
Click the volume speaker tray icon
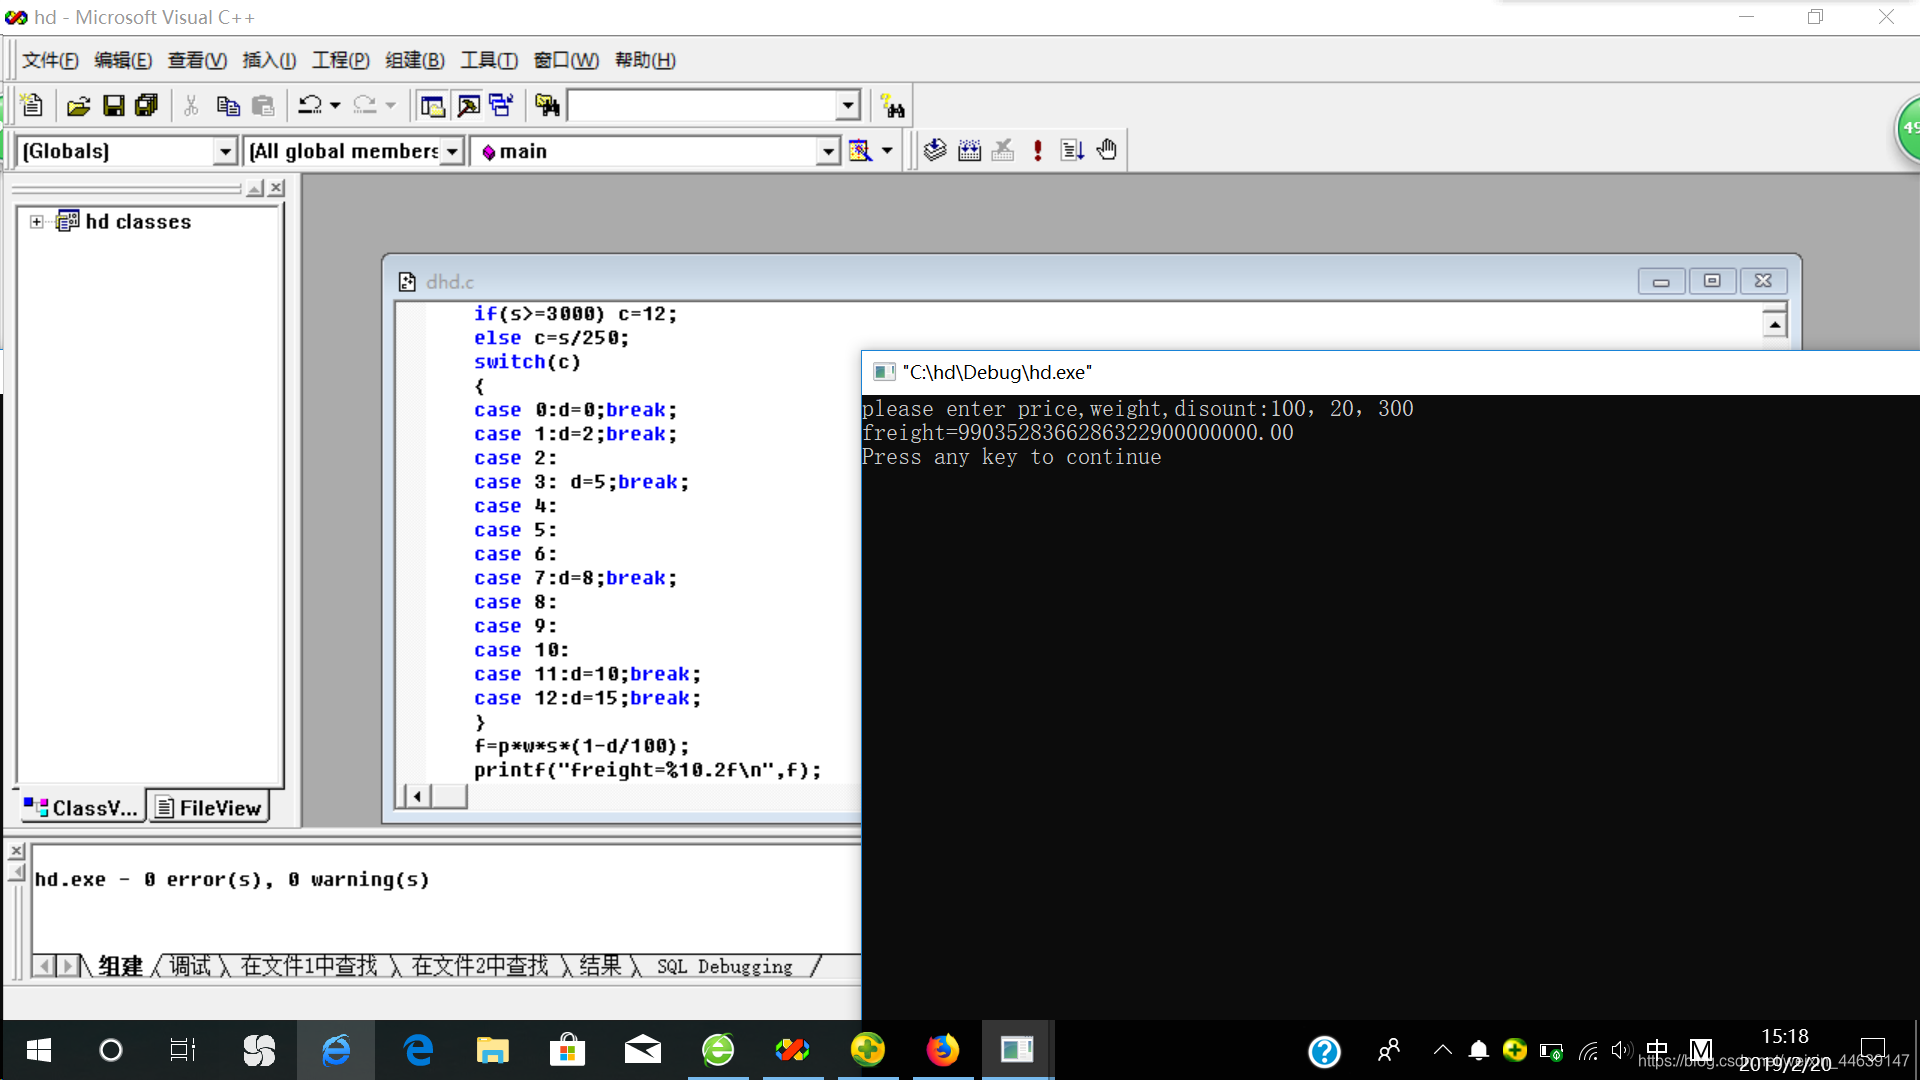1621,1050
